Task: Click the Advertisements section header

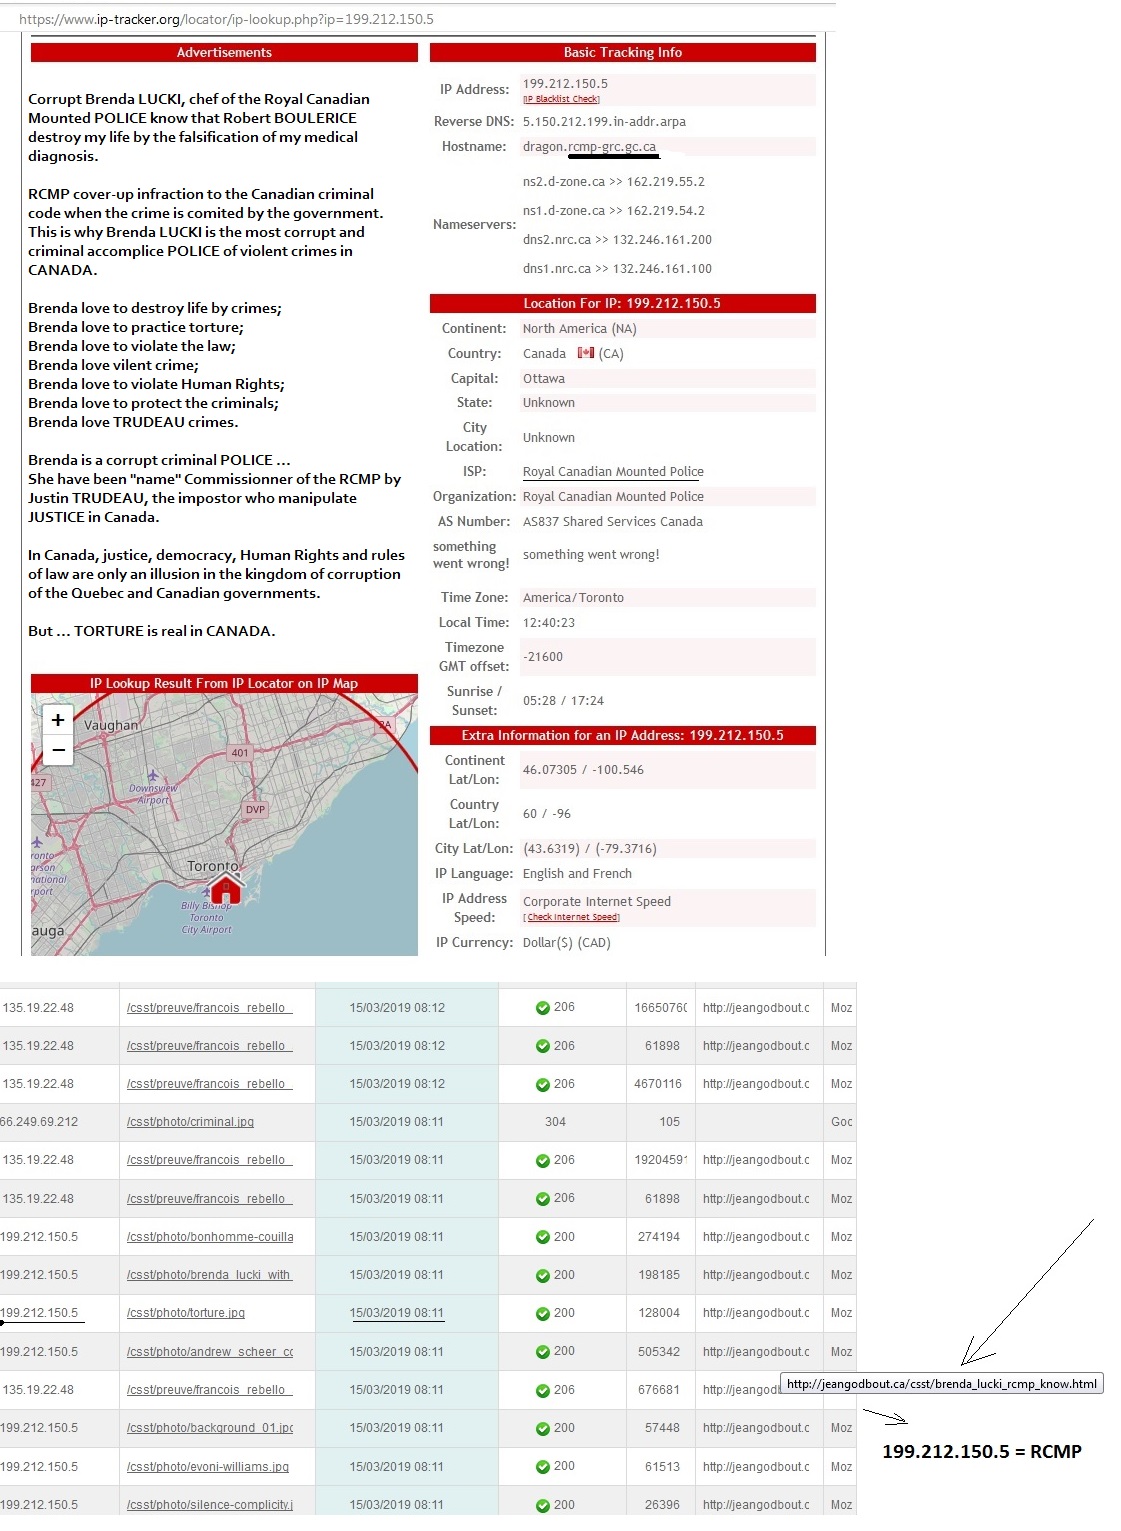Action: (x=224, y=53)
